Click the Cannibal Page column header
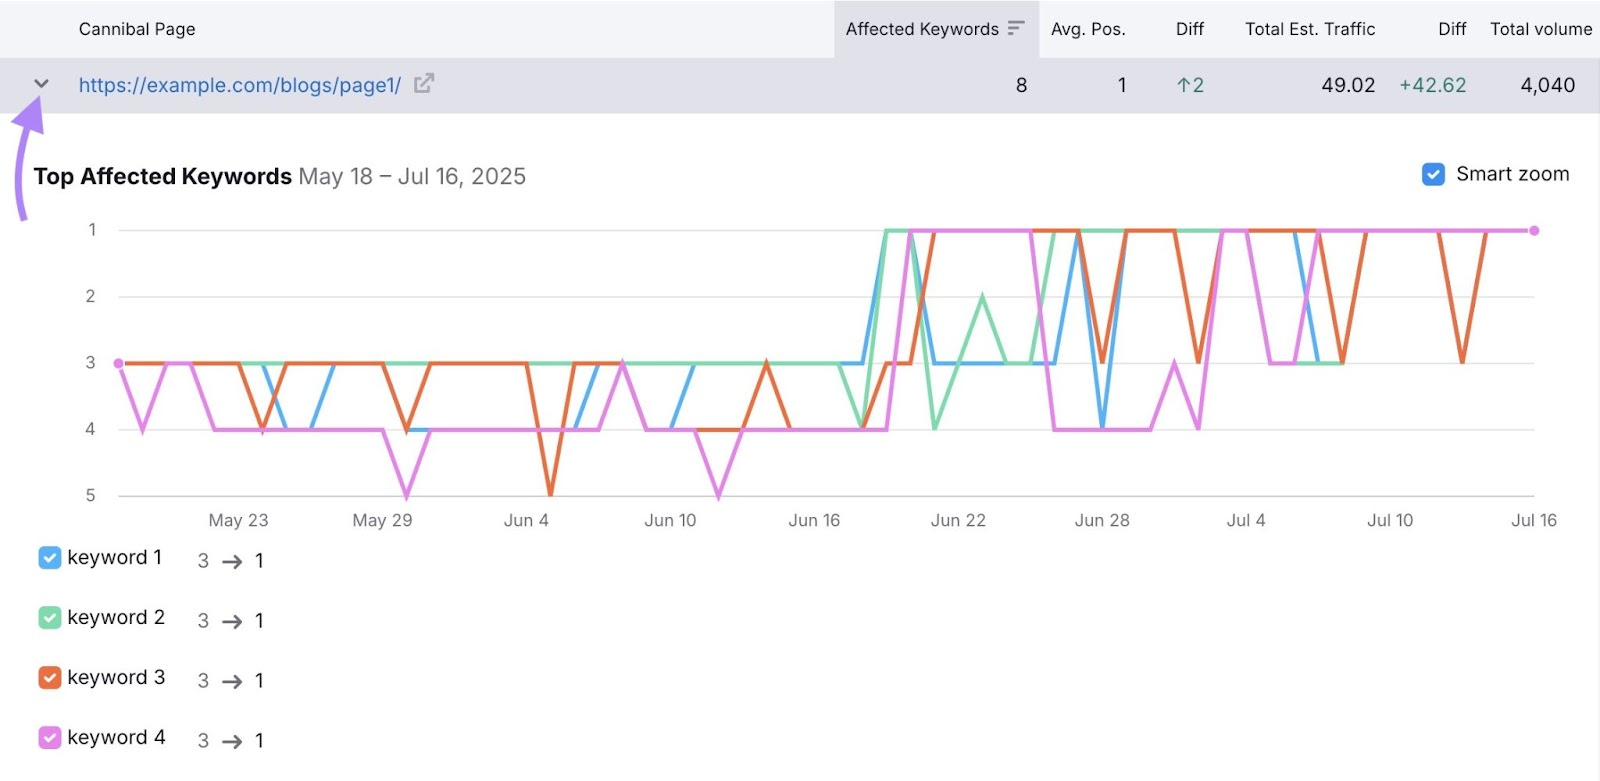The image size is (1600, 781). tap(137, 29)
